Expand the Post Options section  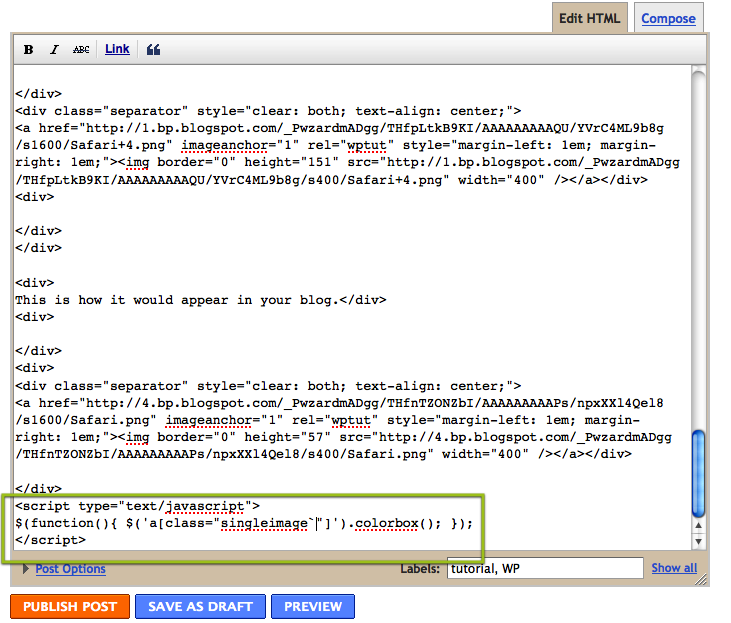(26, 568)
